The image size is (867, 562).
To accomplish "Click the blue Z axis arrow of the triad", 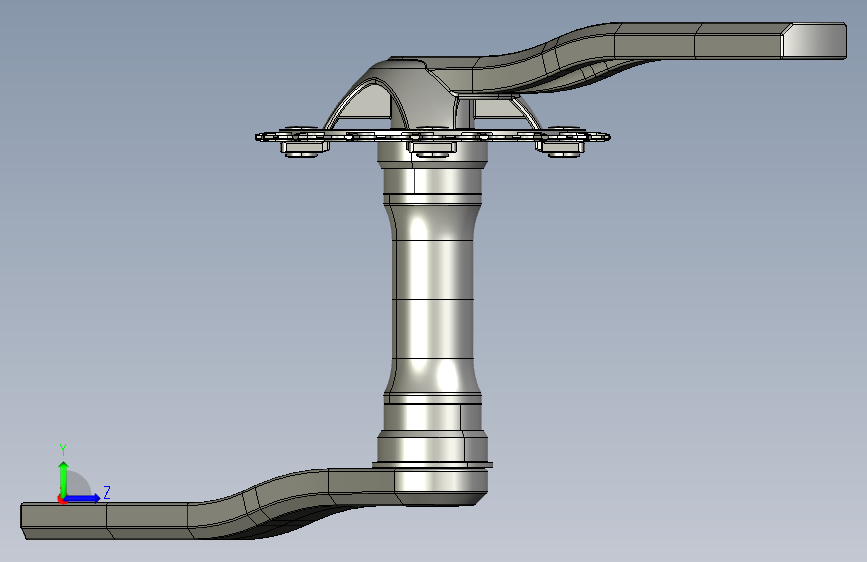I will point(82,498).
